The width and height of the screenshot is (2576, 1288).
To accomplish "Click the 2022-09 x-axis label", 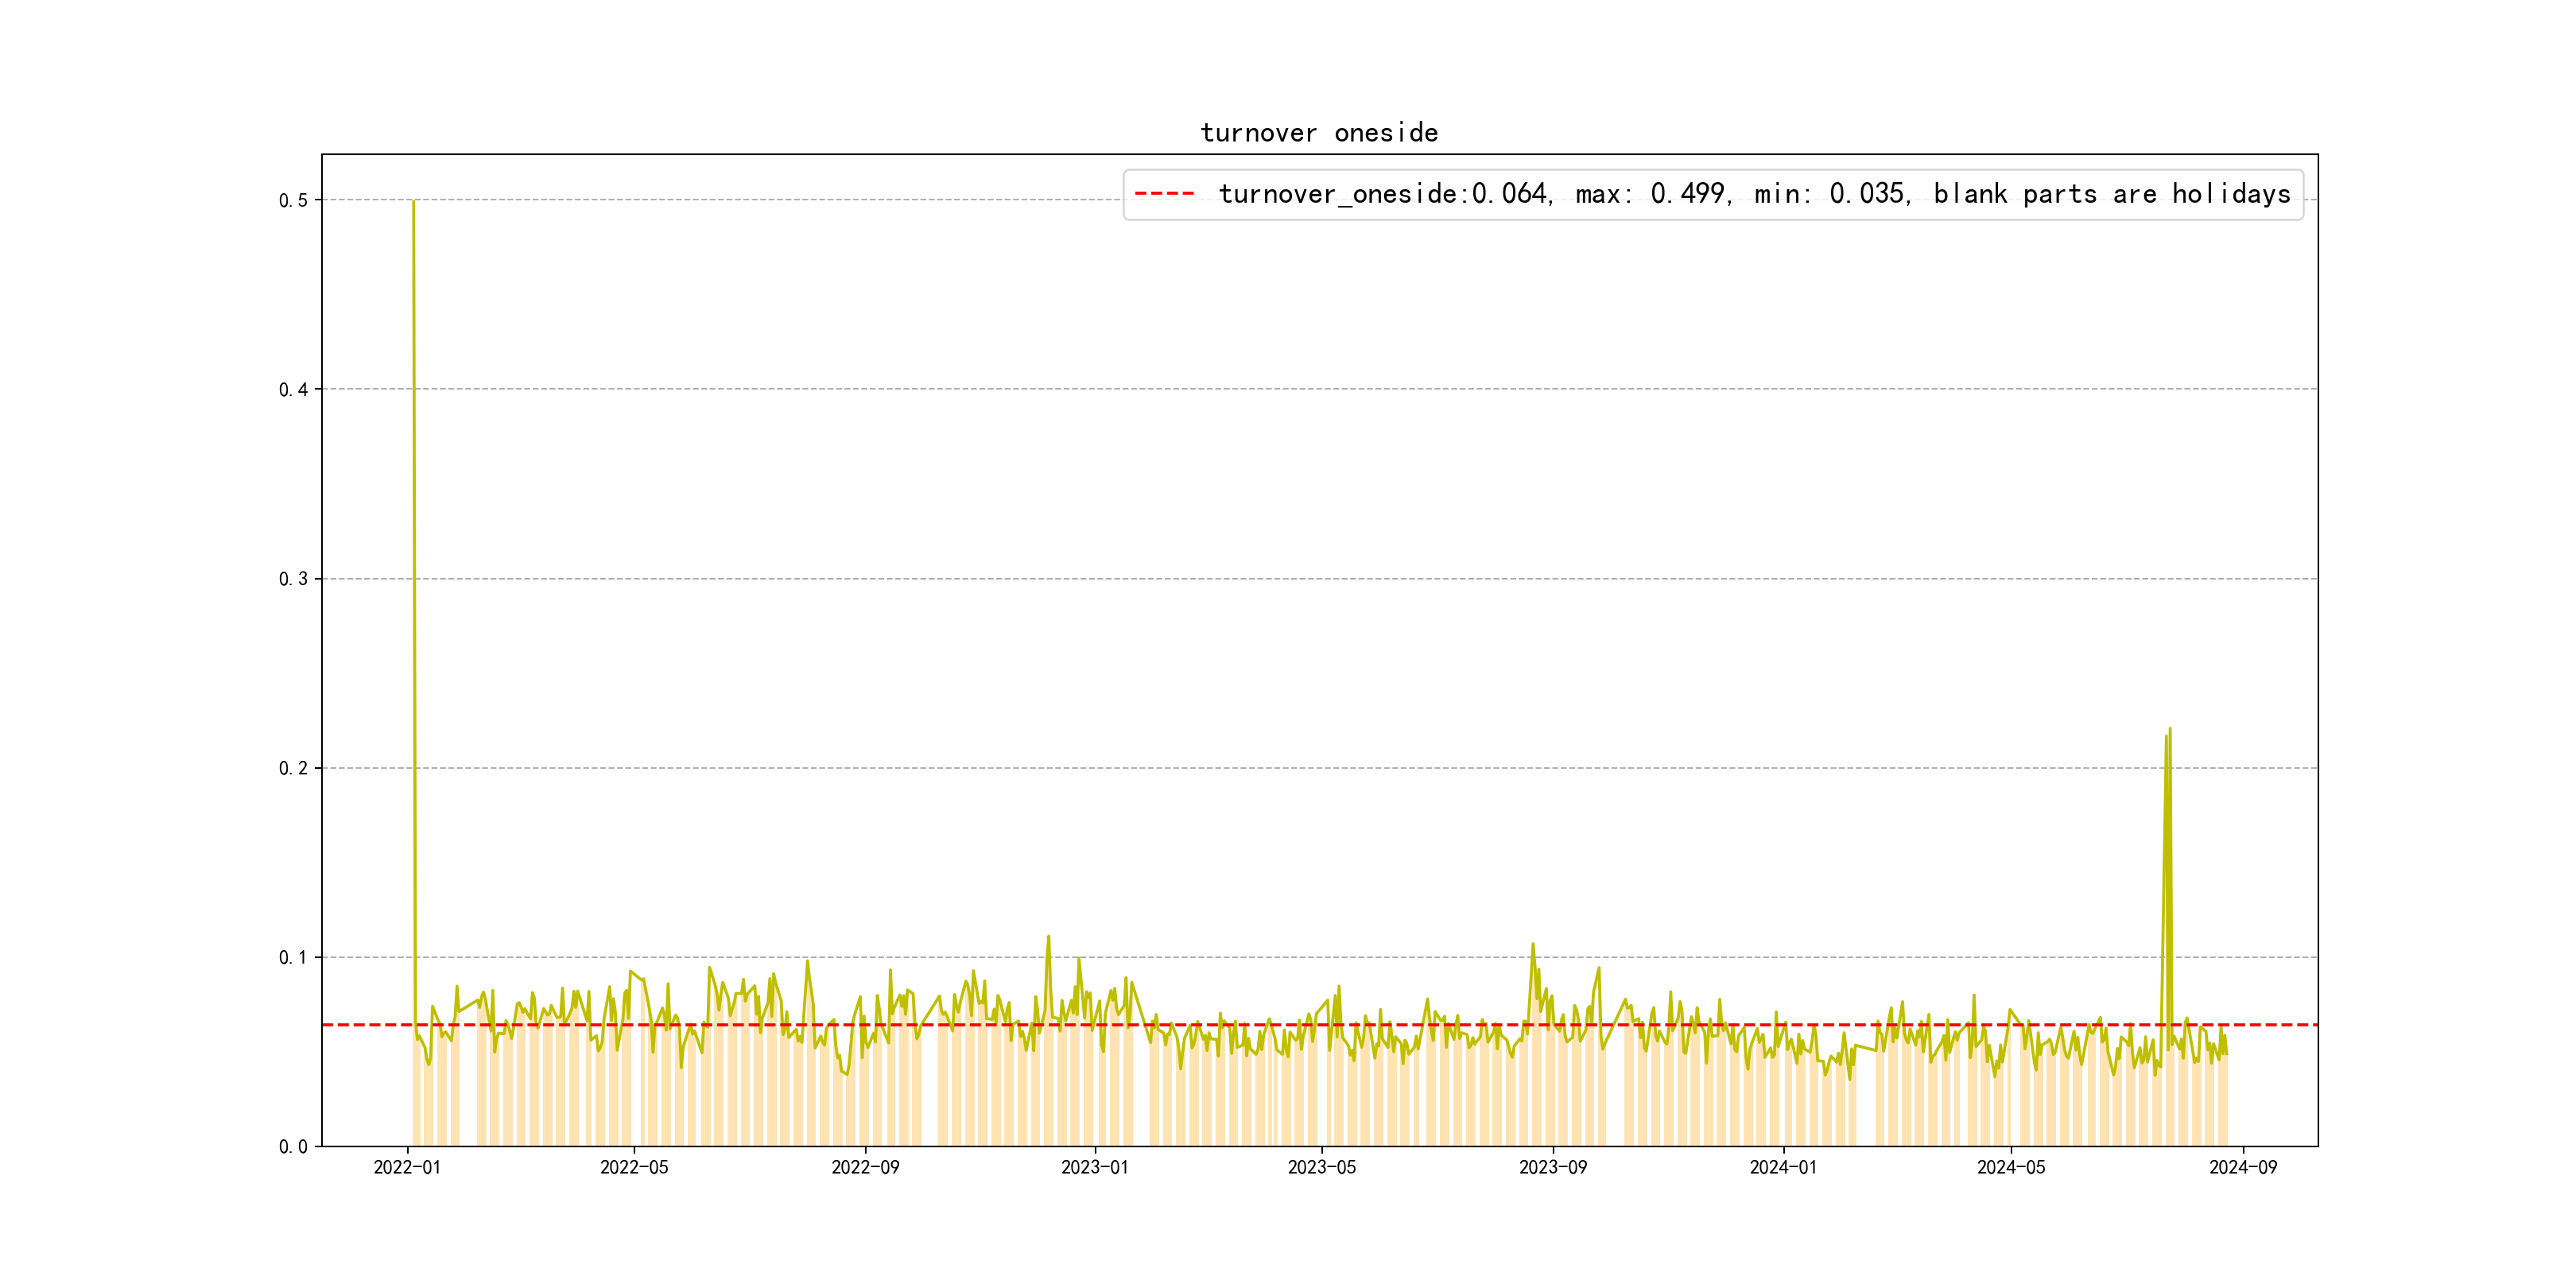I will pos(865,1168).
